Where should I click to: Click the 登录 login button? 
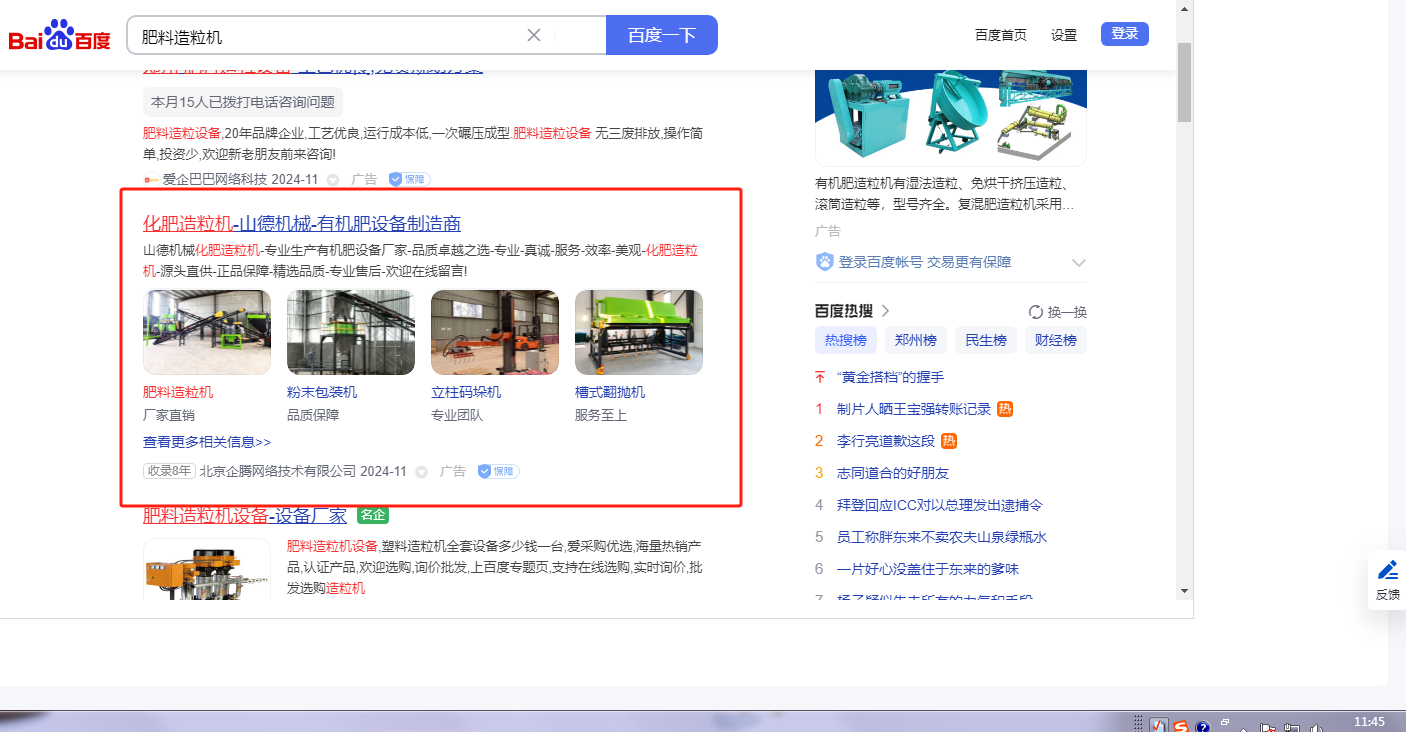pyautogui.click(x=1124, y=34)
